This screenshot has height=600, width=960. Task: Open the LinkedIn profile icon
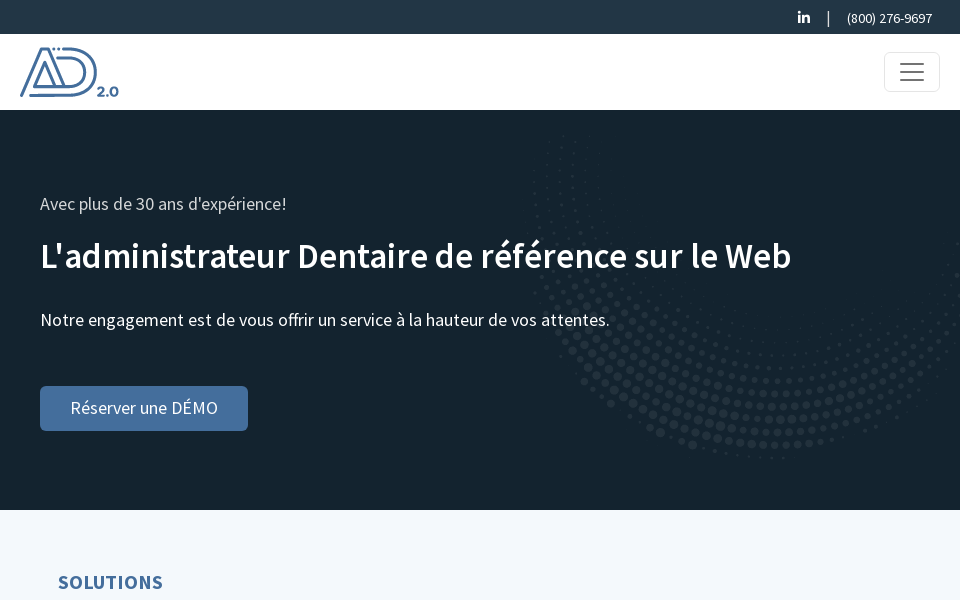click(x=803, y=17)
